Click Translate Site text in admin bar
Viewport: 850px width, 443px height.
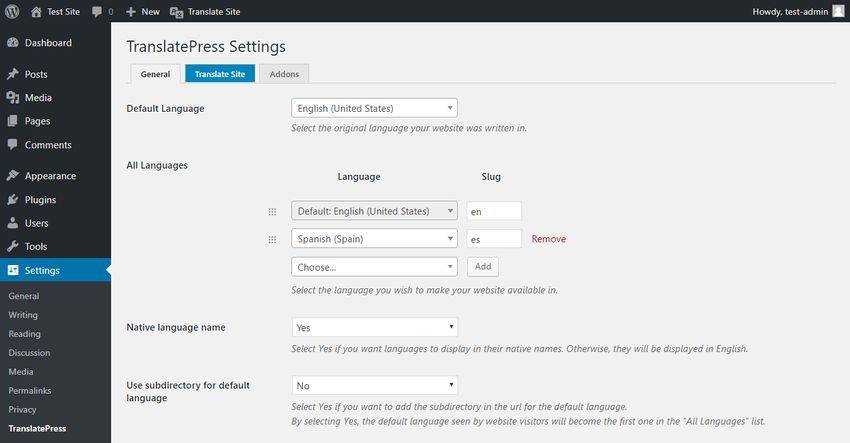[x=214, y=11]
